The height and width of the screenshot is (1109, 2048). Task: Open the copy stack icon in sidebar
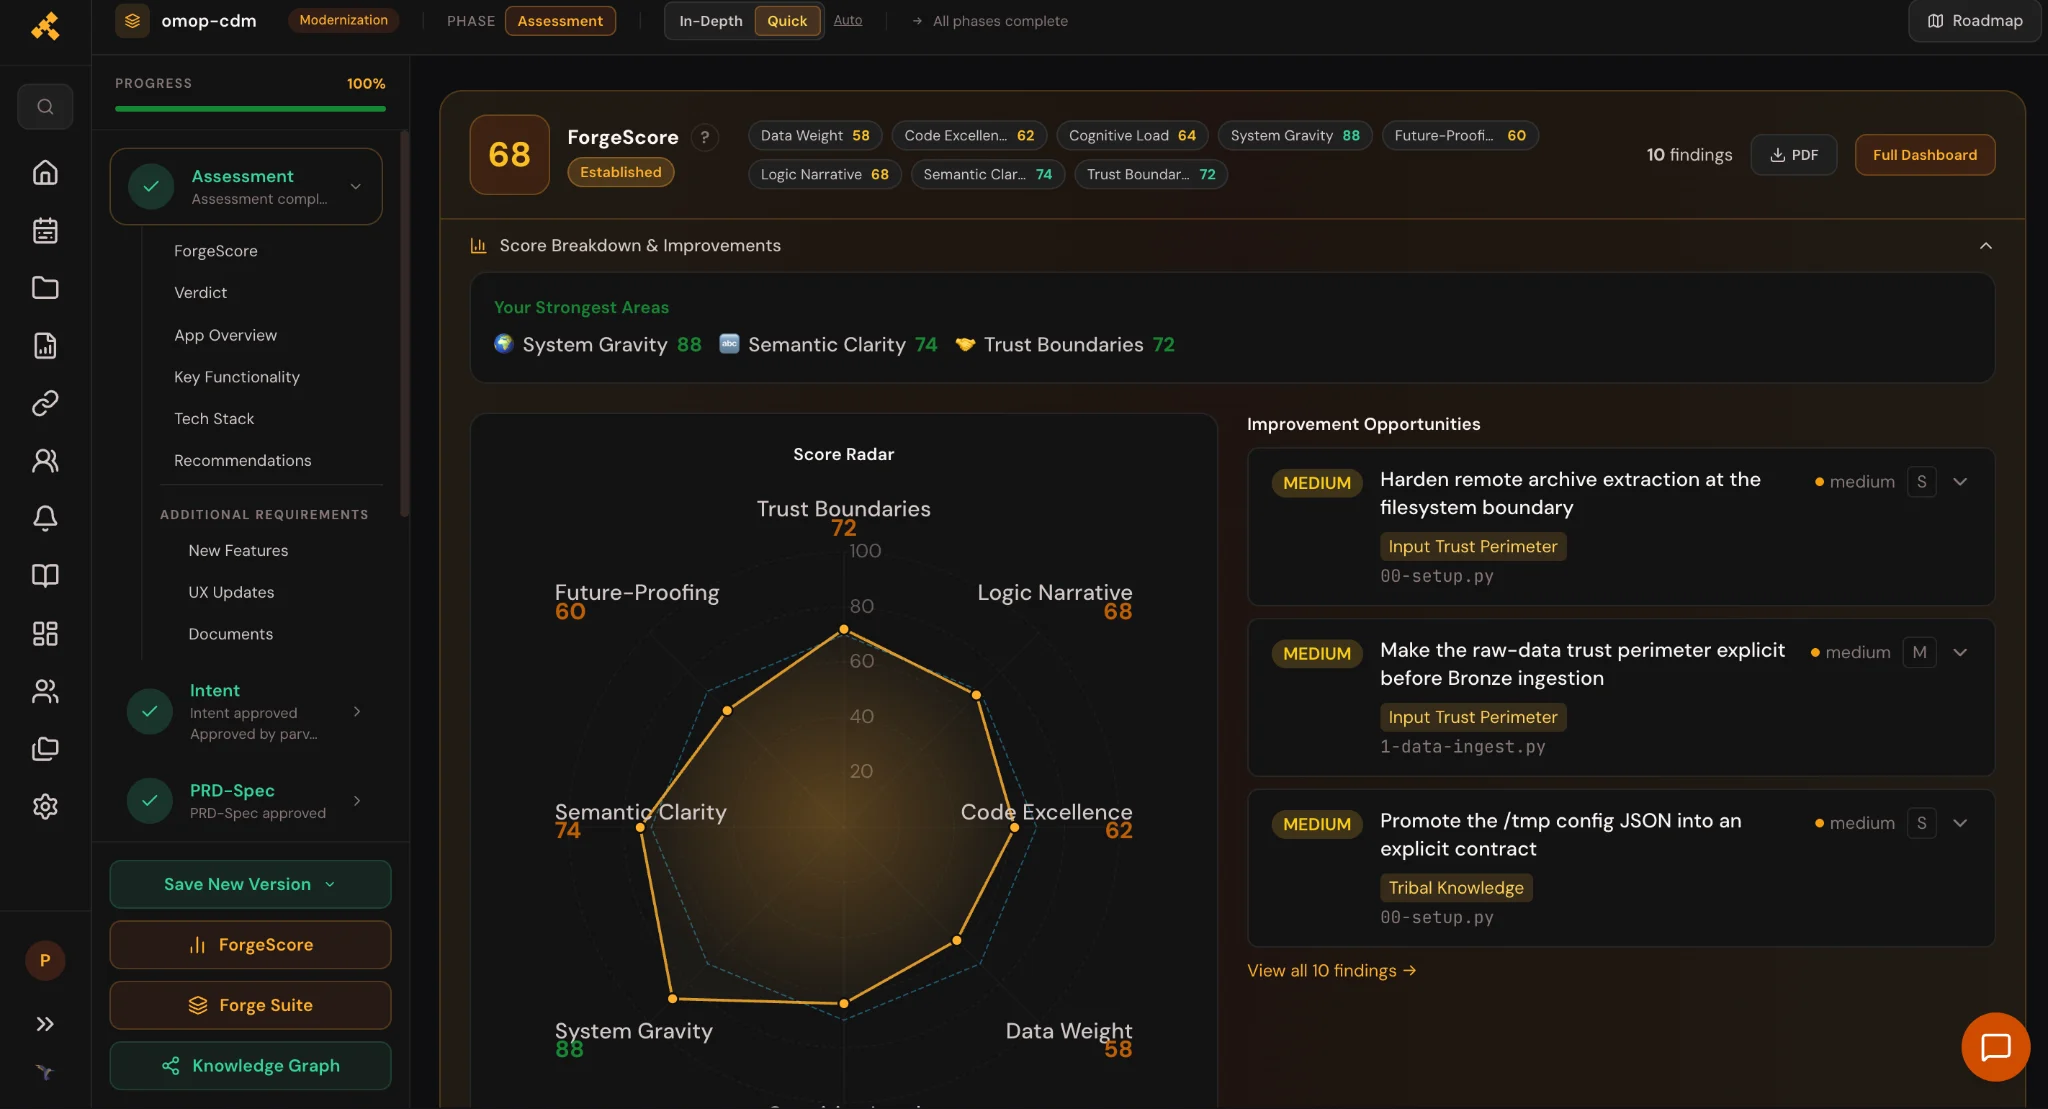(x=45, y=749)
